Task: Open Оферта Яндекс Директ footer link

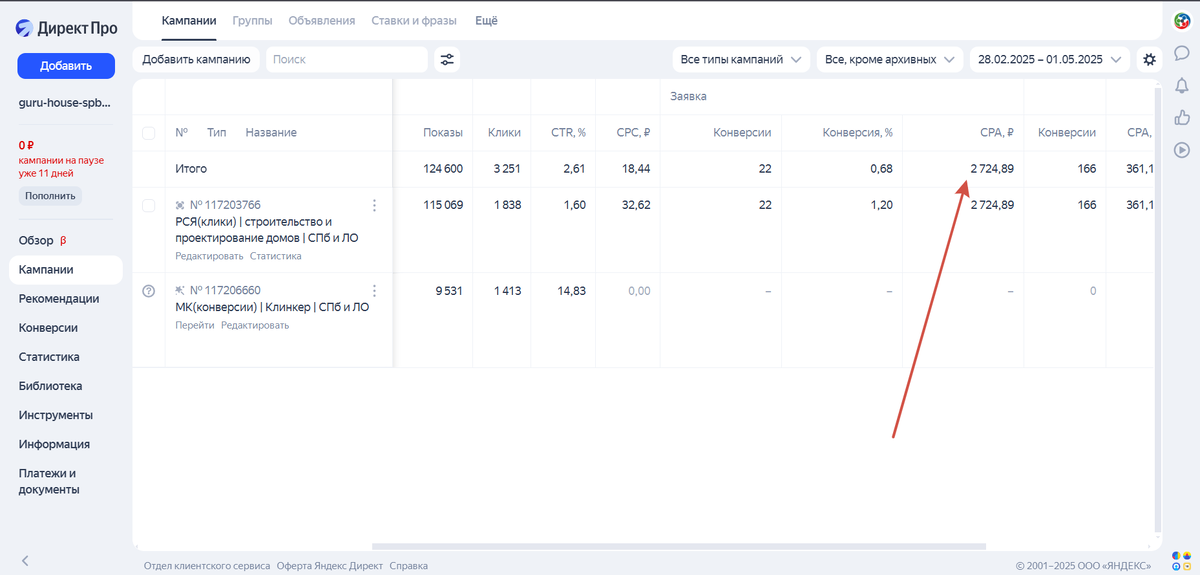Action: click(x=330, y=566)
